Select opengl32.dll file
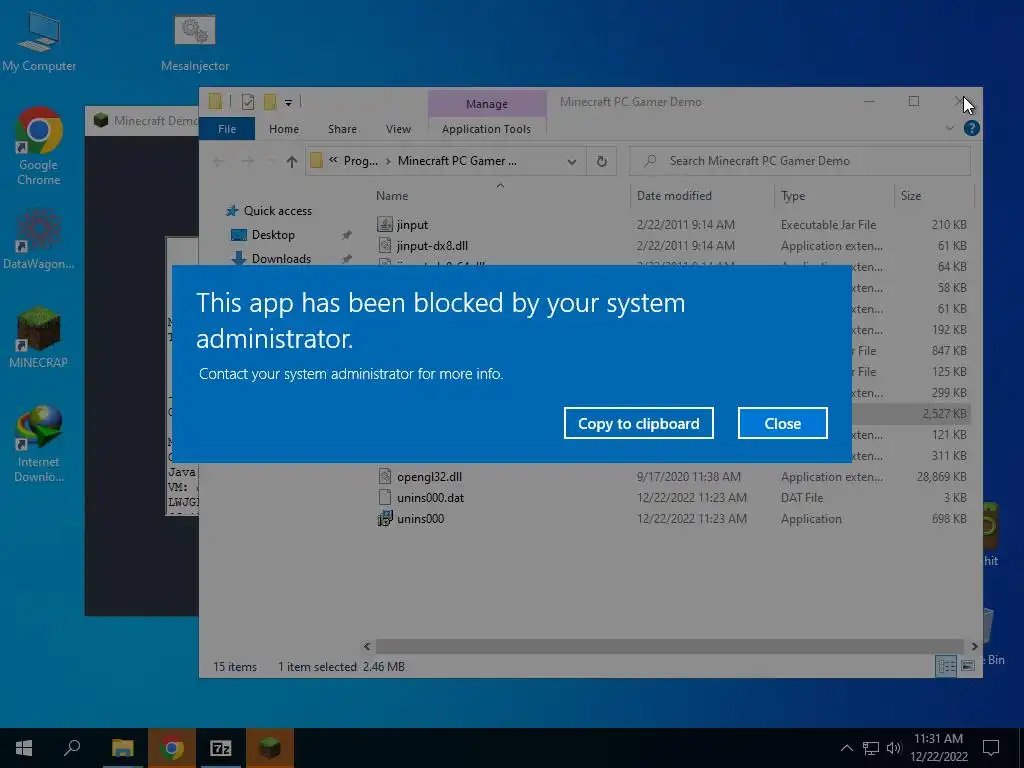1024x768 pixels. [671, 477]
